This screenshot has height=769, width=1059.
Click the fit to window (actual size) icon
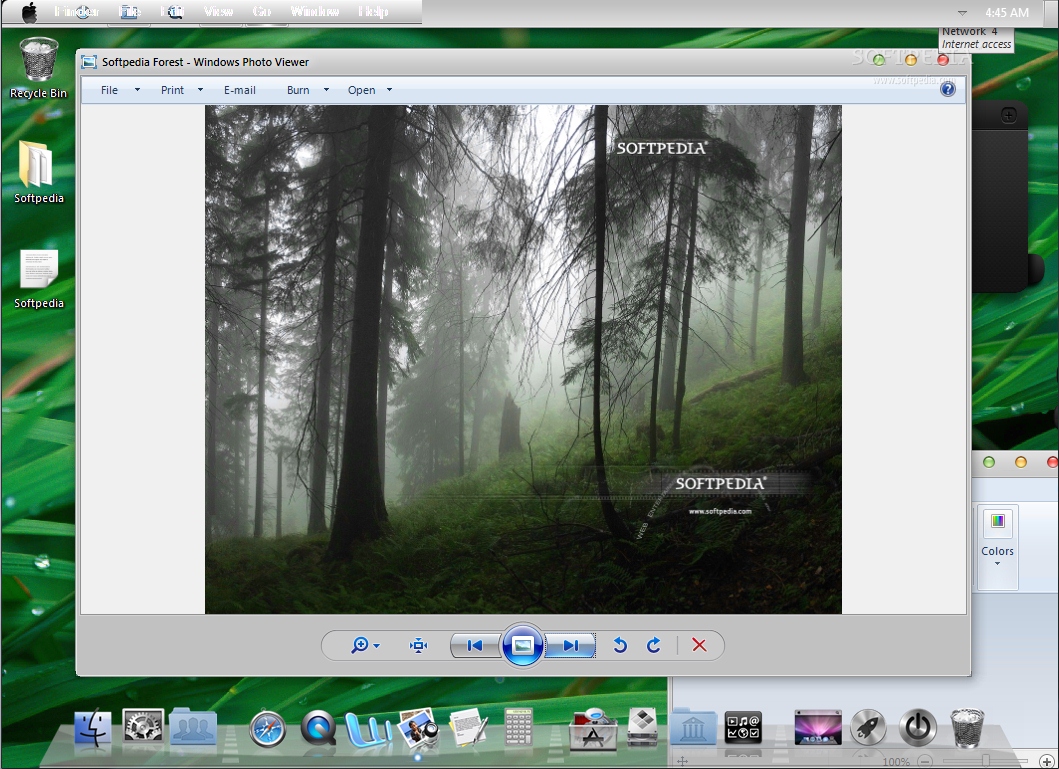coord(419,645)
